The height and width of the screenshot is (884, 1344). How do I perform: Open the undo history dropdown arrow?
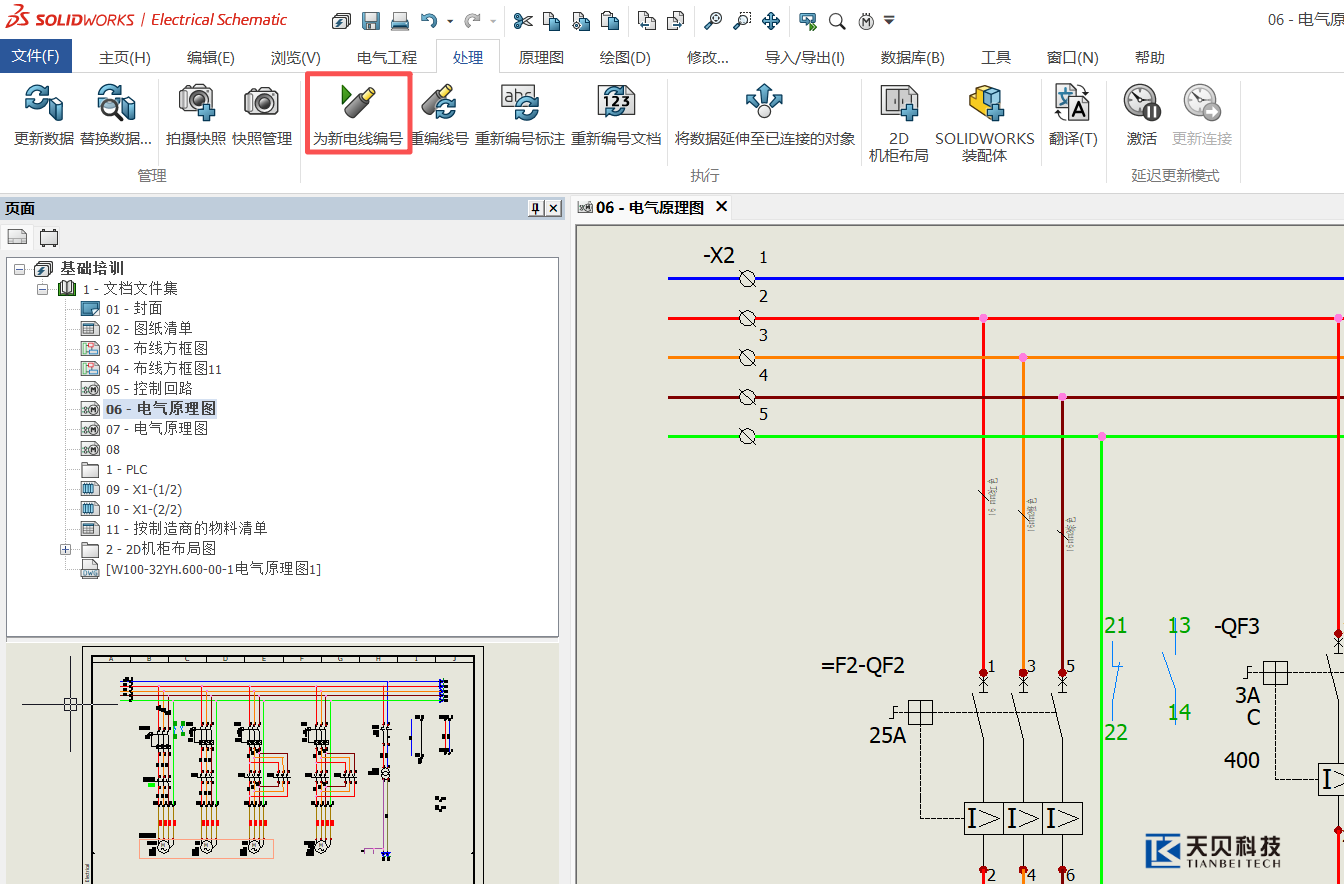(x=450, y=21)
